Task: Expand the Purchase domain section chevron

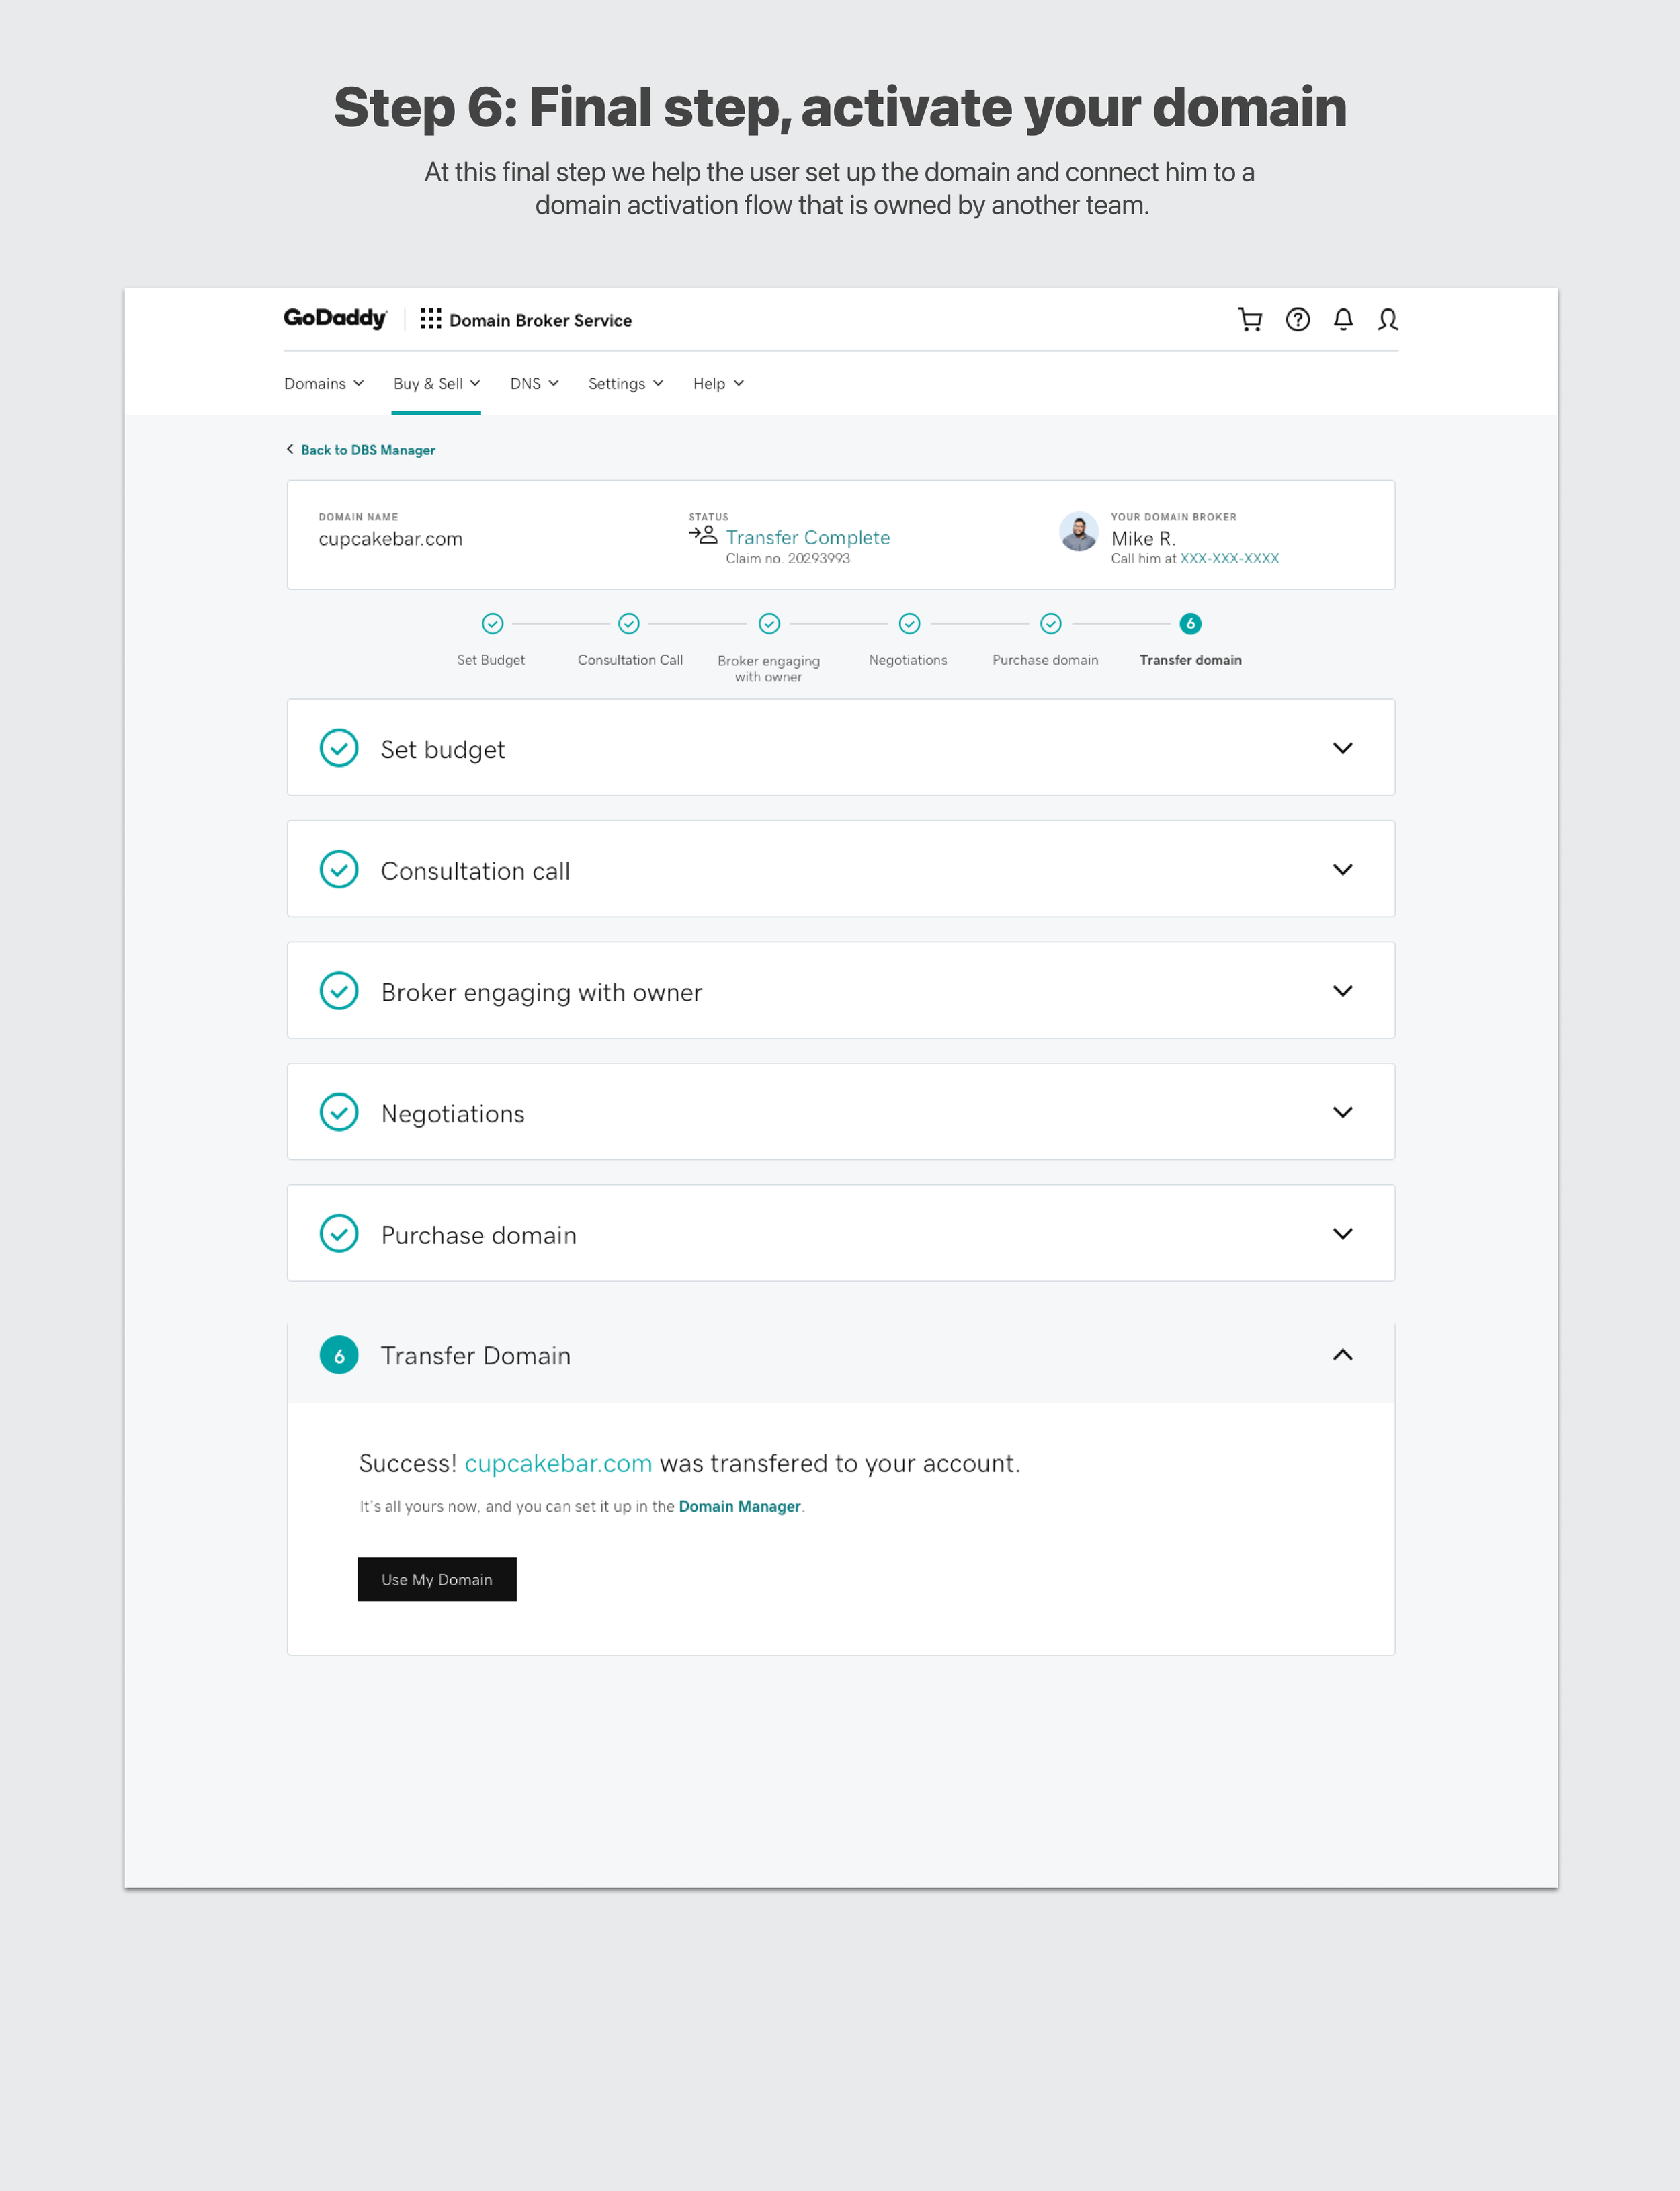Action: click(1342, 1233)
